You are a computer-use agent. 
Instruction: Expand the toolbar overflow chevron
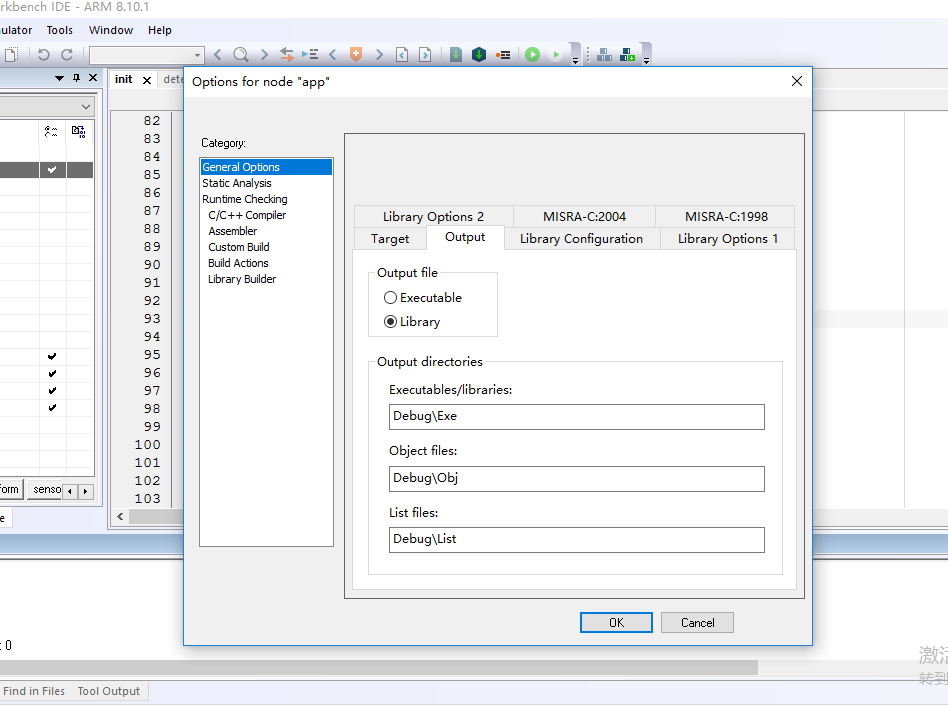point(573,60)
